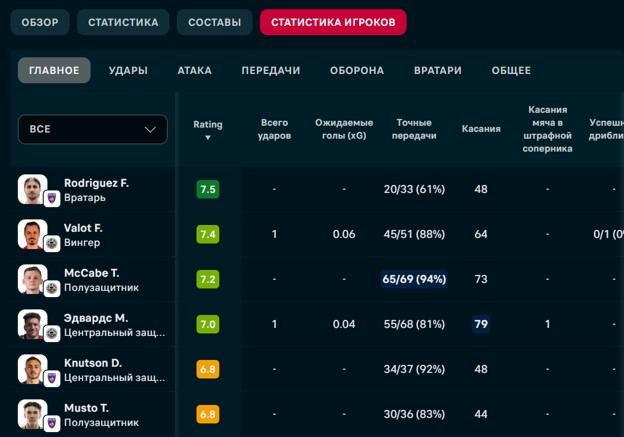
Task: Click the 7.2 rating badge
Action: click(208, 279)
